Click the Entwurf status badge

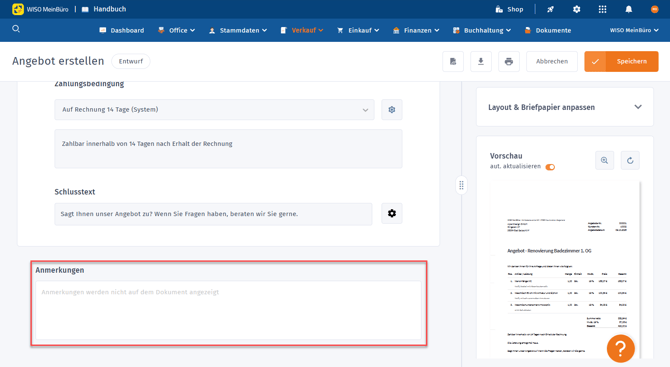[131, 61]
